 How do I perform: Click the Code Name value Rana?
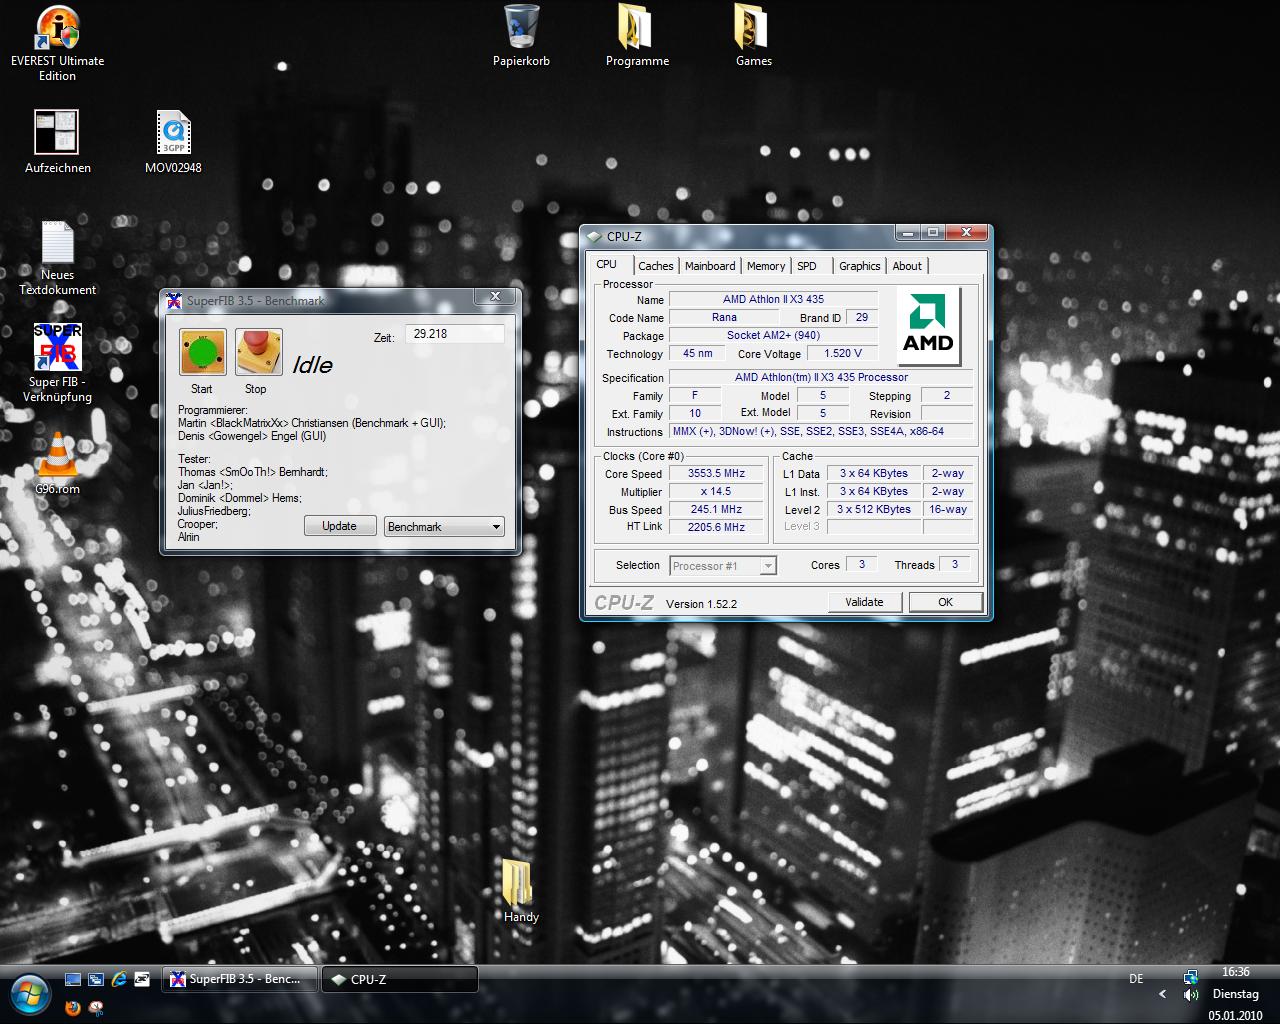(724, 317)
